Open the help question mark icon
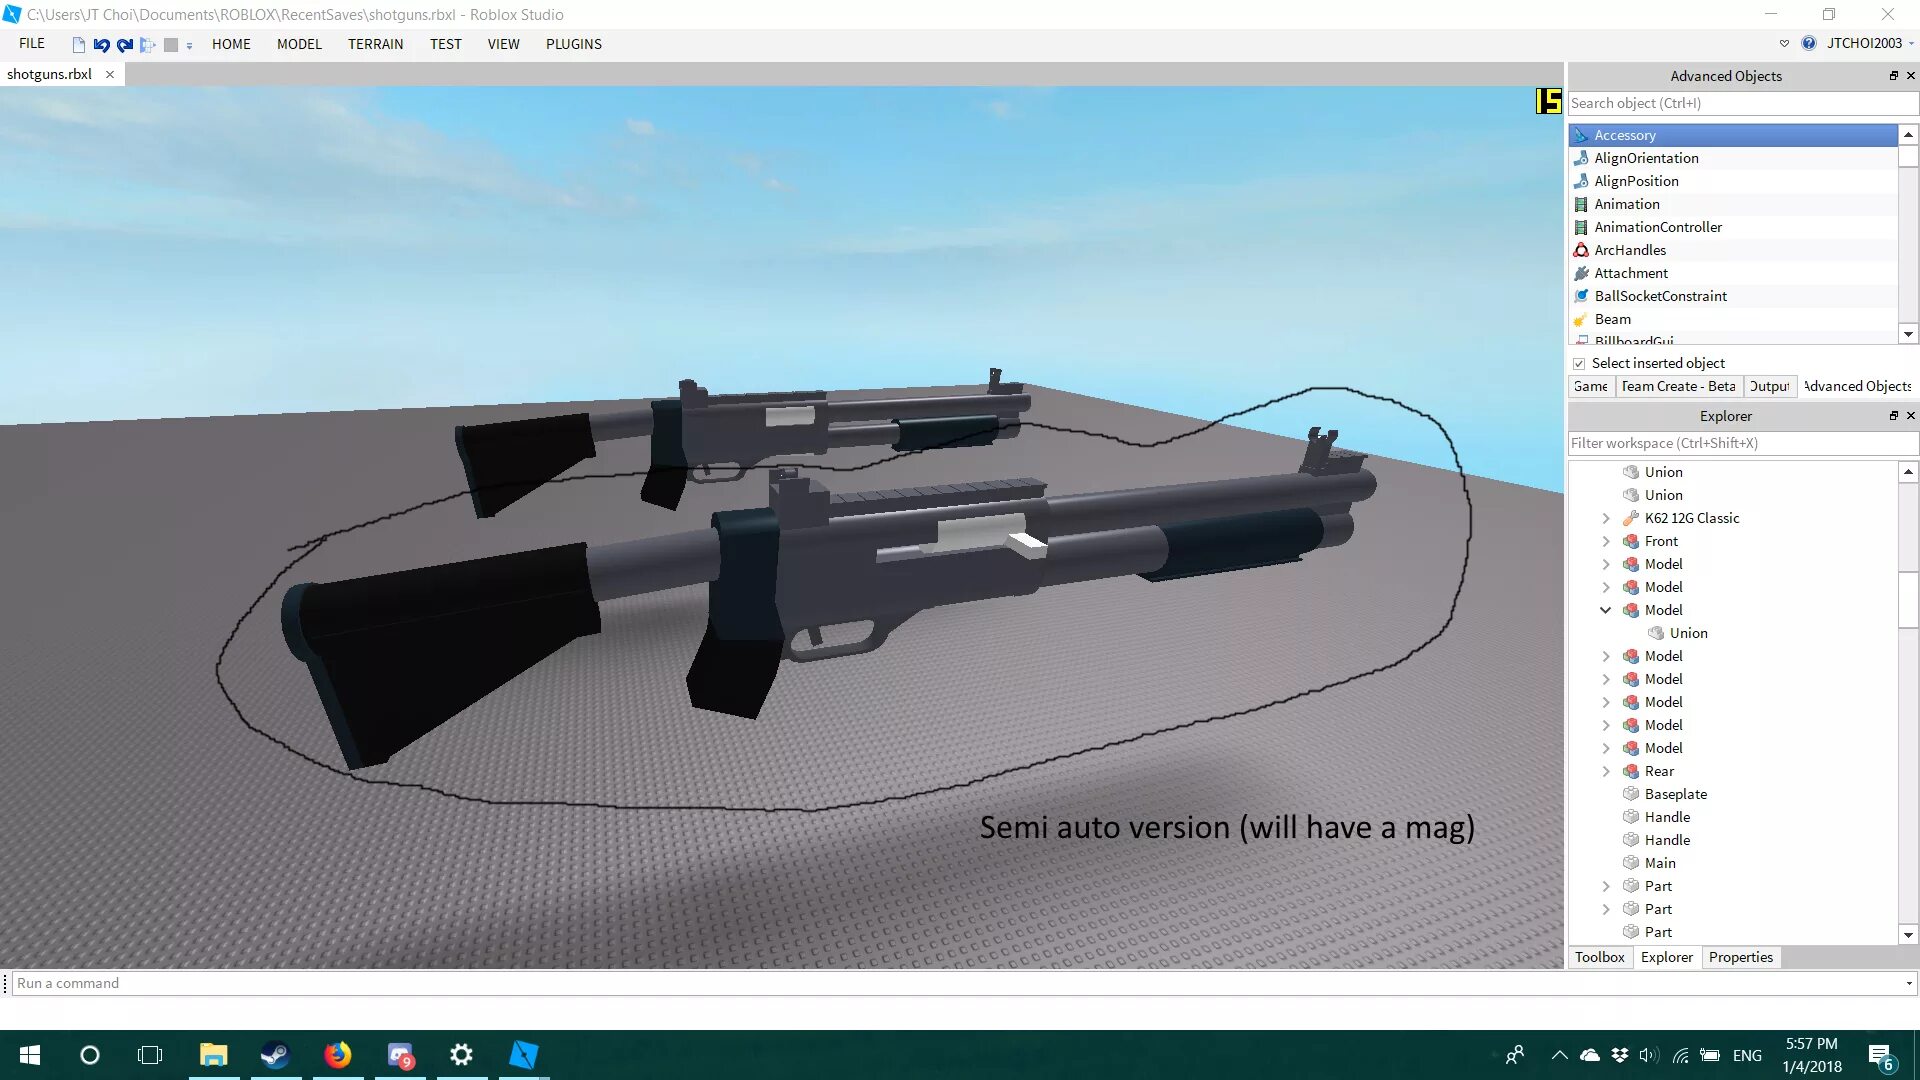 [x=1808, y=43]
